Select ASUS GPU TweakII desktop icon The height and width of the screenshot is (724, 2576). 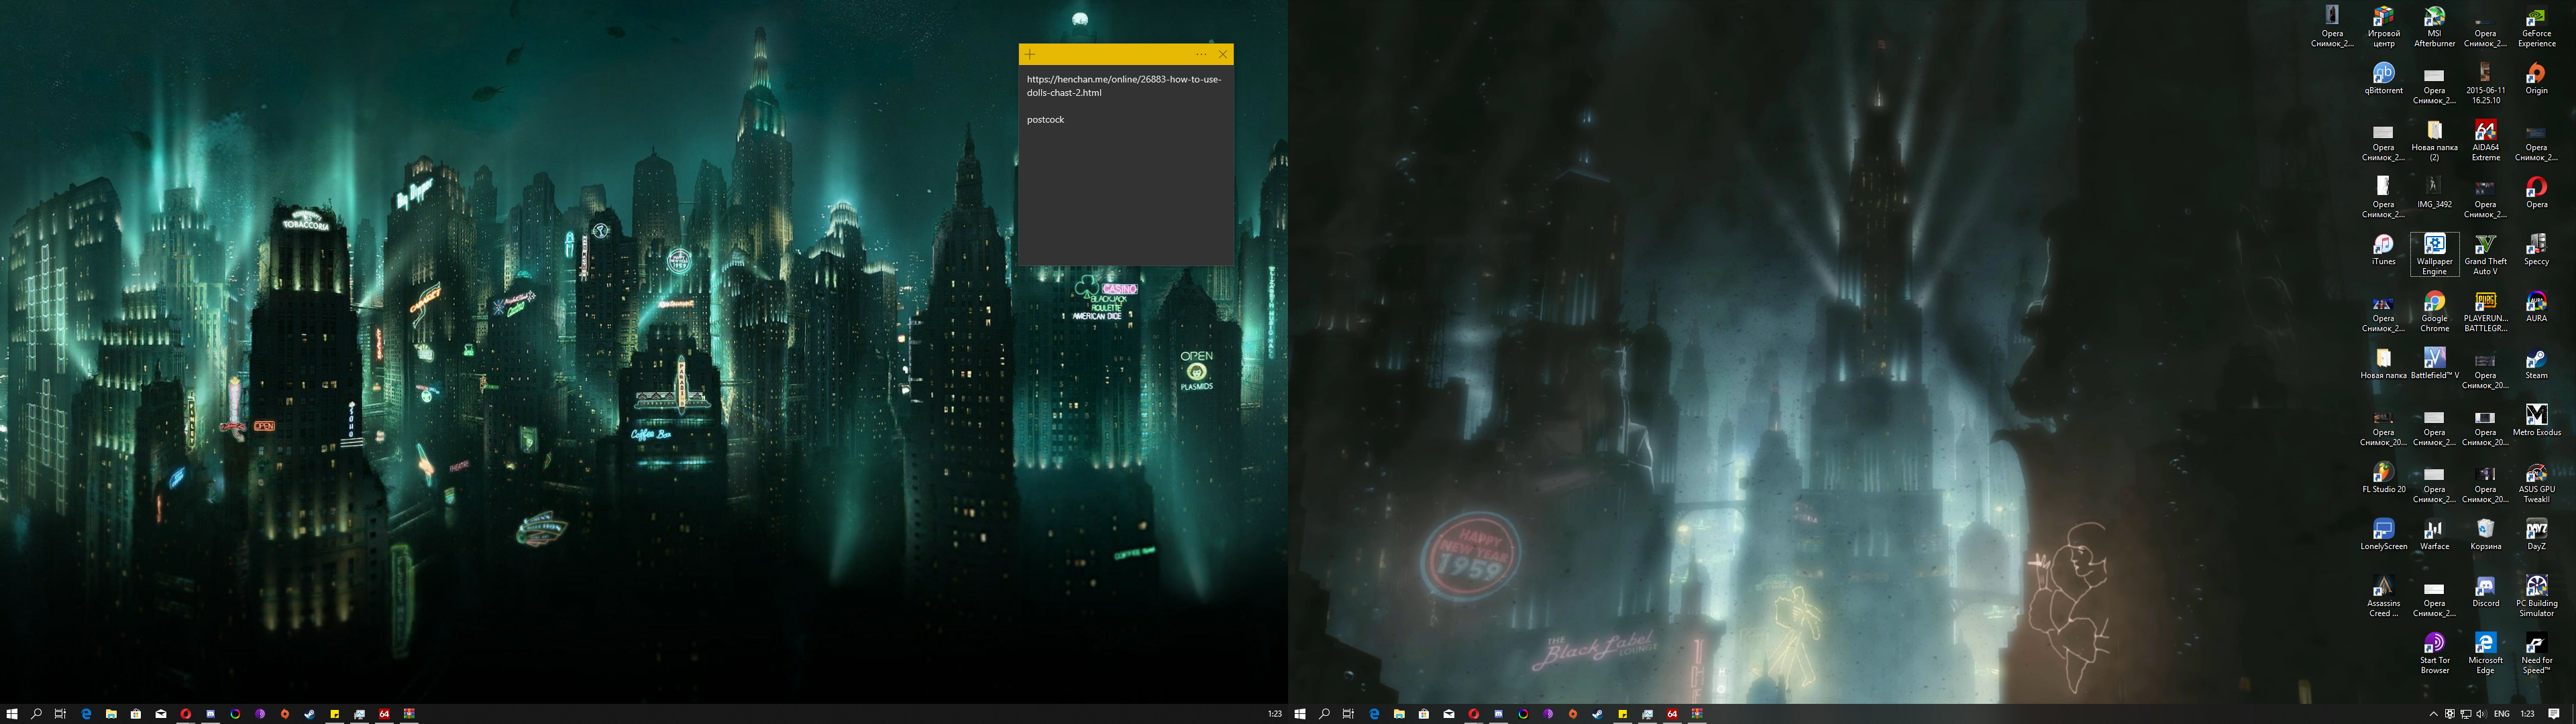(x=2537, y=483)
